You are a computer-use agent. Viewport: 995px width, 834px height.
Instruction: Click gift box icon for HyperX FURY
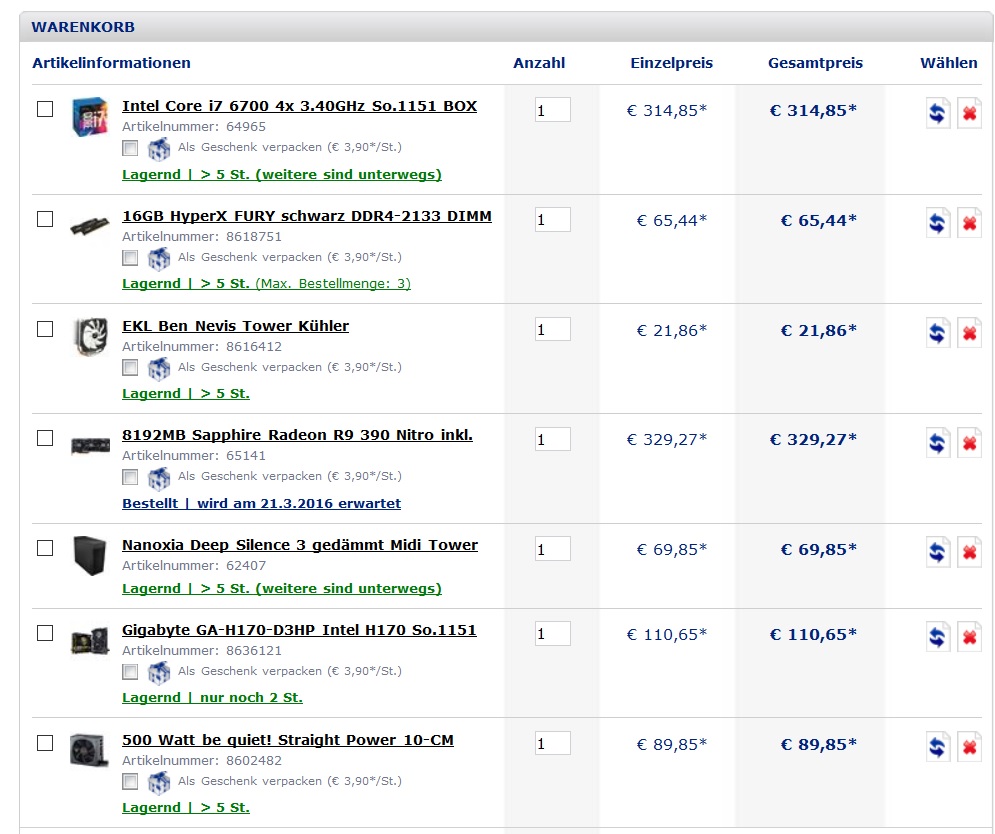[x=159, y=258]
